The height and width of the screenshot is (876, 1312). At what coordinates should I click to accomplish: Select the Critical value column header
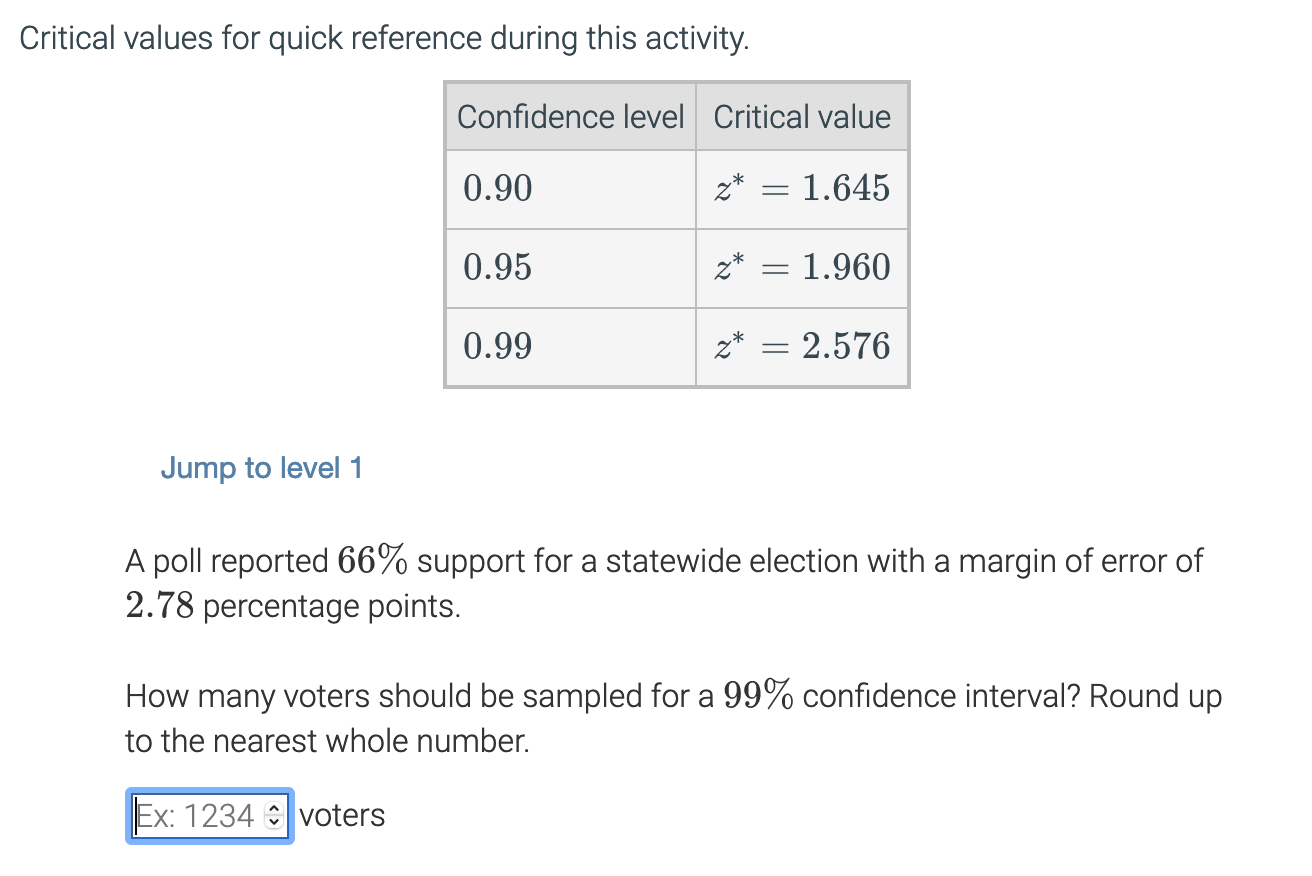(x=802, y=116)
